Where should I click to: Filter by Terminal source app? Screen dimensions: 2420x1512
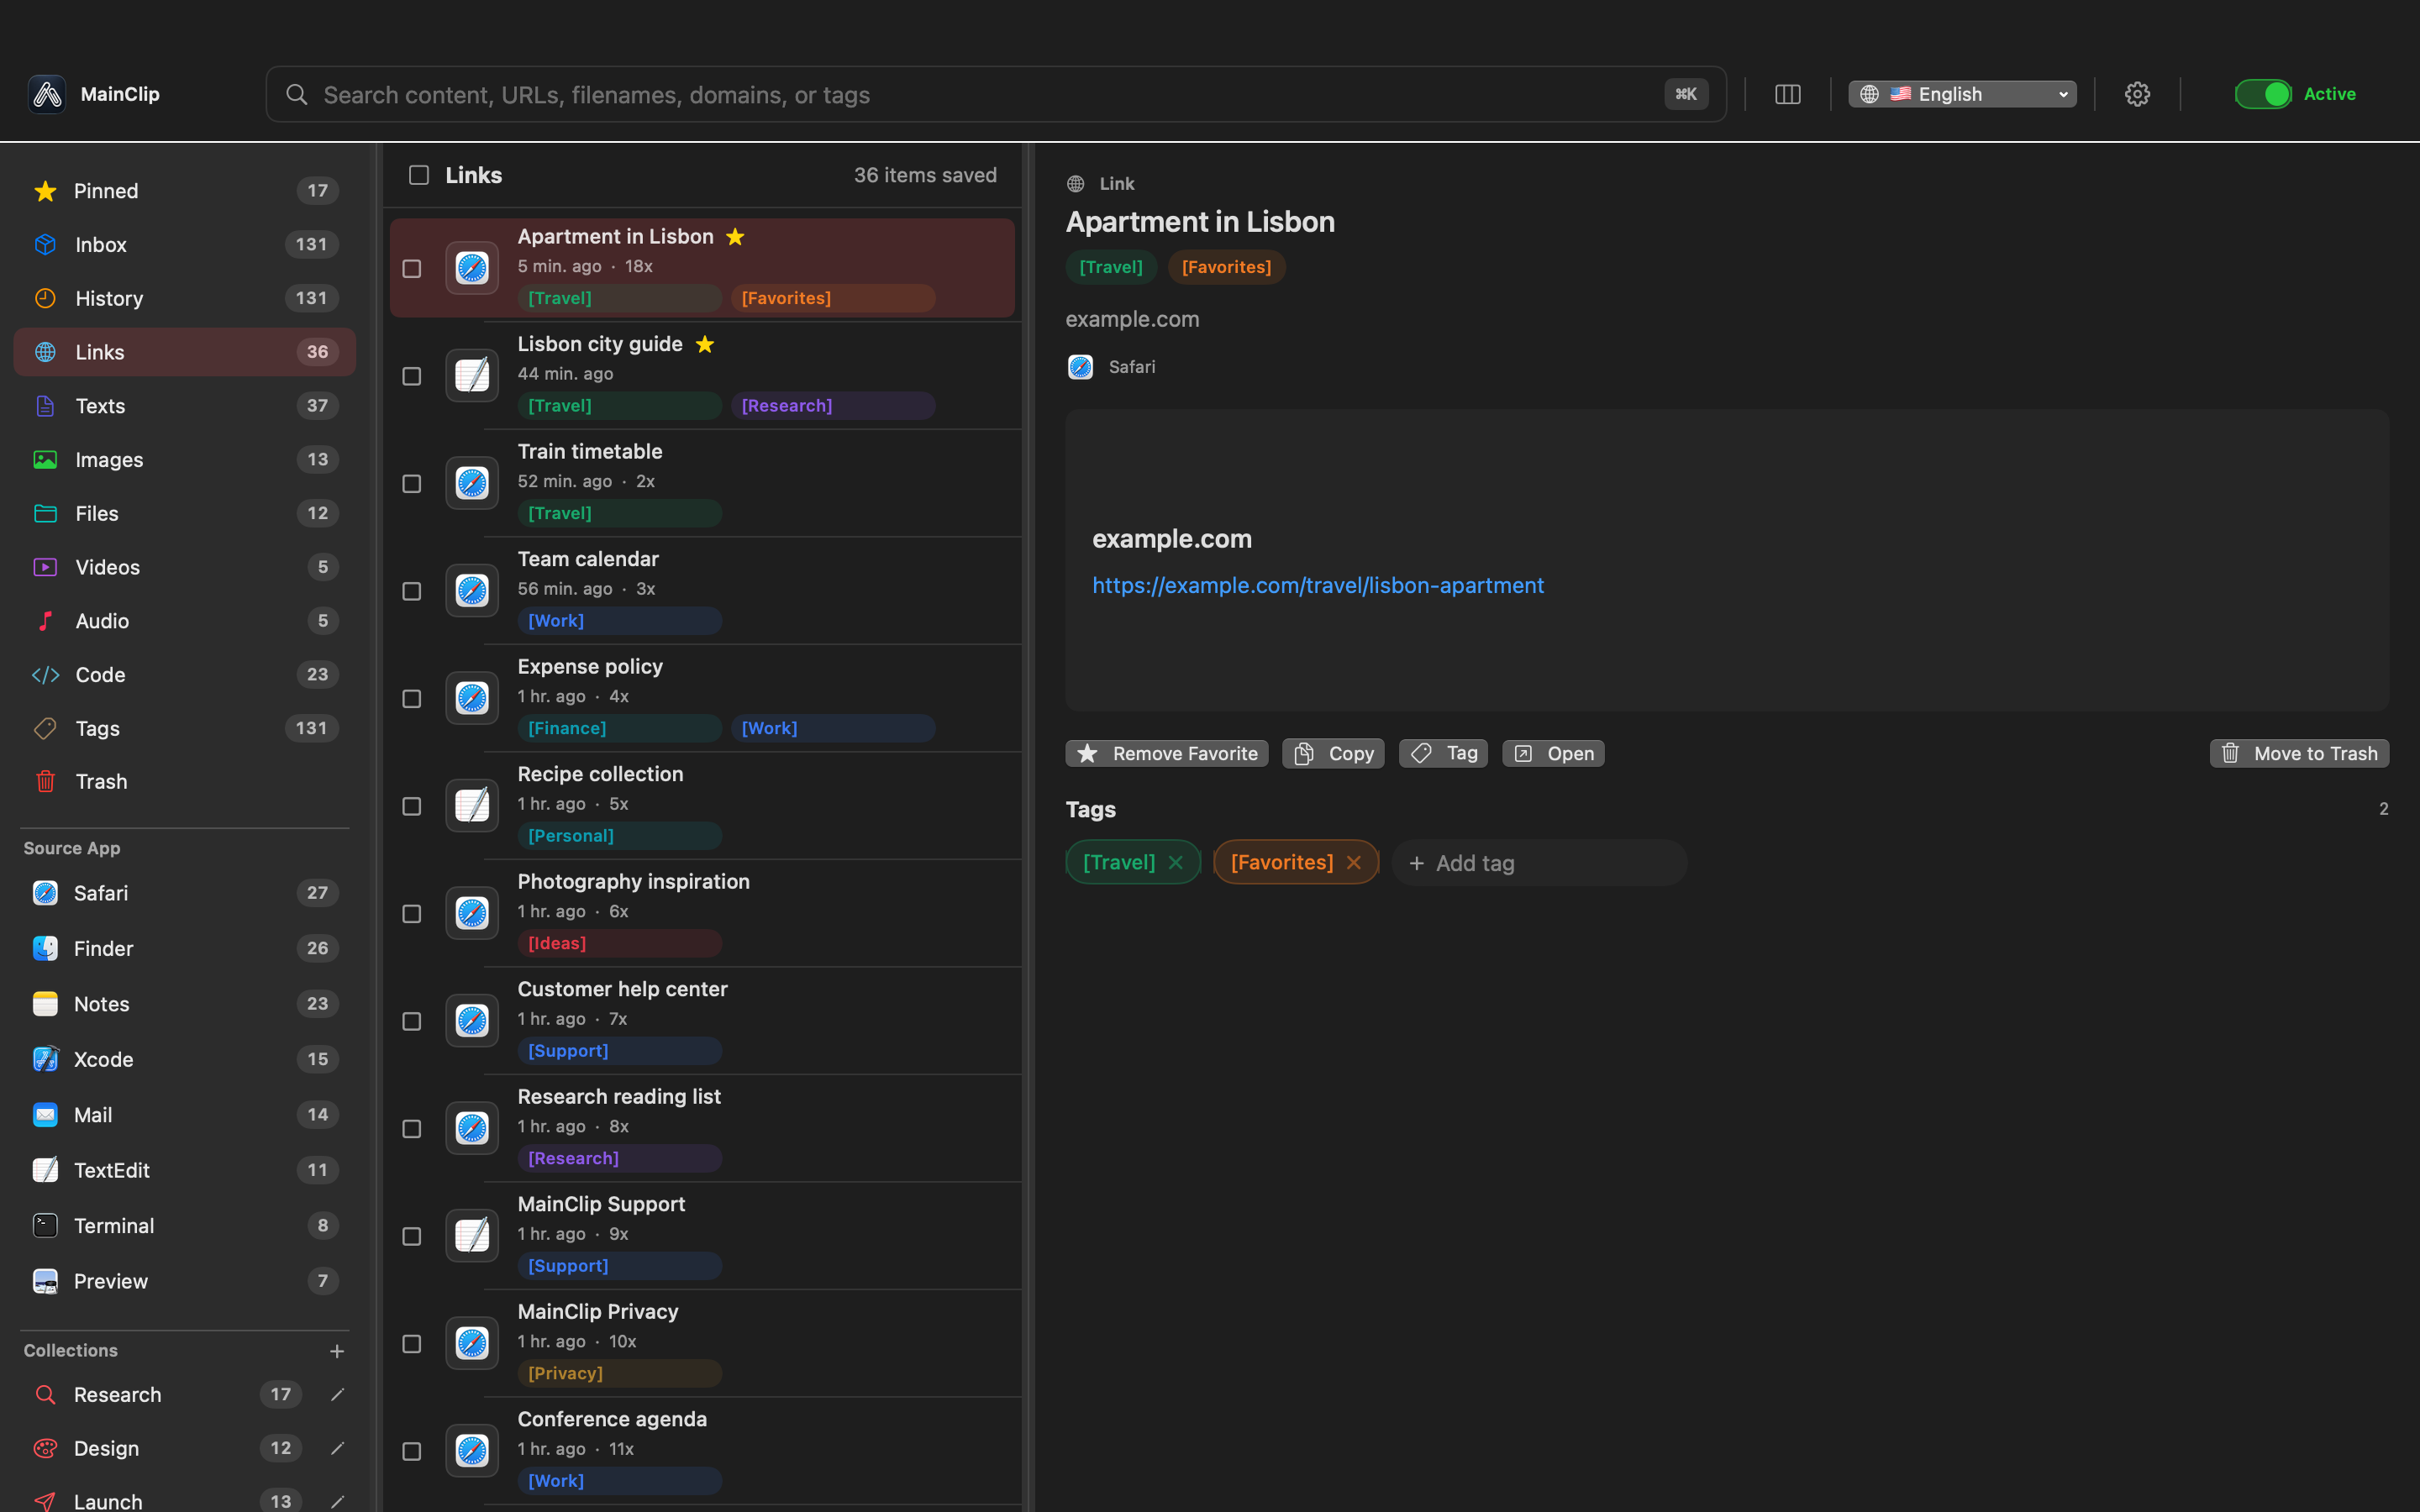pyautogui.click(x=185, y=1226)
